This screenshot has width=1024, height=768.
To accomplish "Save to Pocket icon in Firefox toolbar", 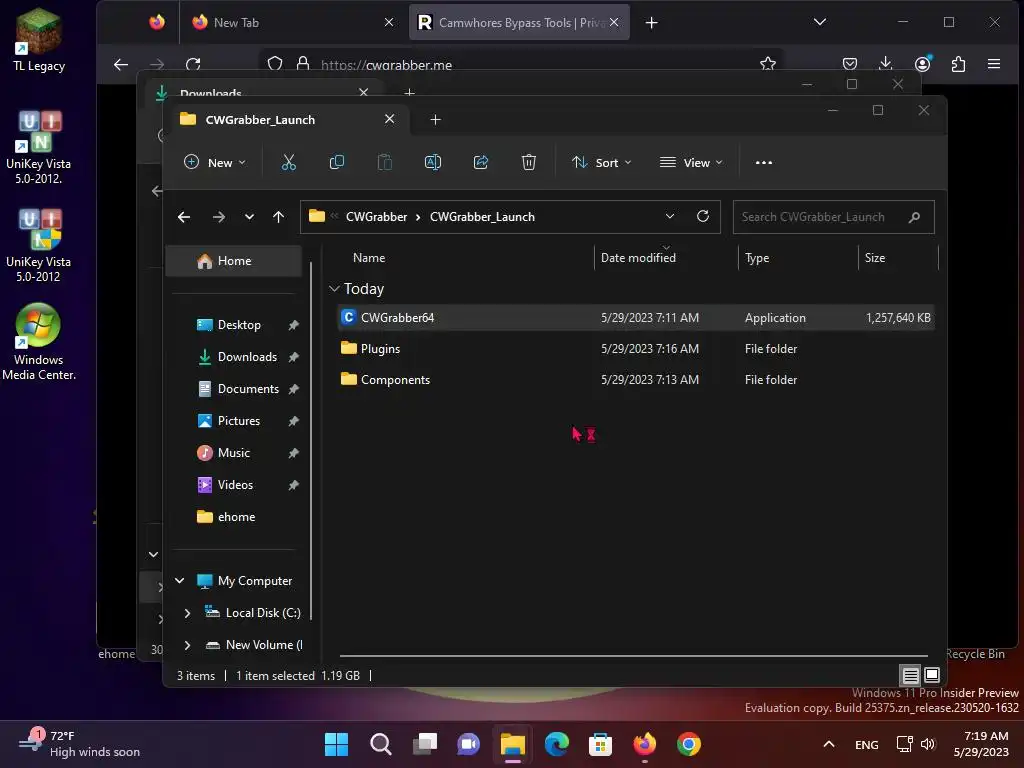I will (x=850, y=64).
